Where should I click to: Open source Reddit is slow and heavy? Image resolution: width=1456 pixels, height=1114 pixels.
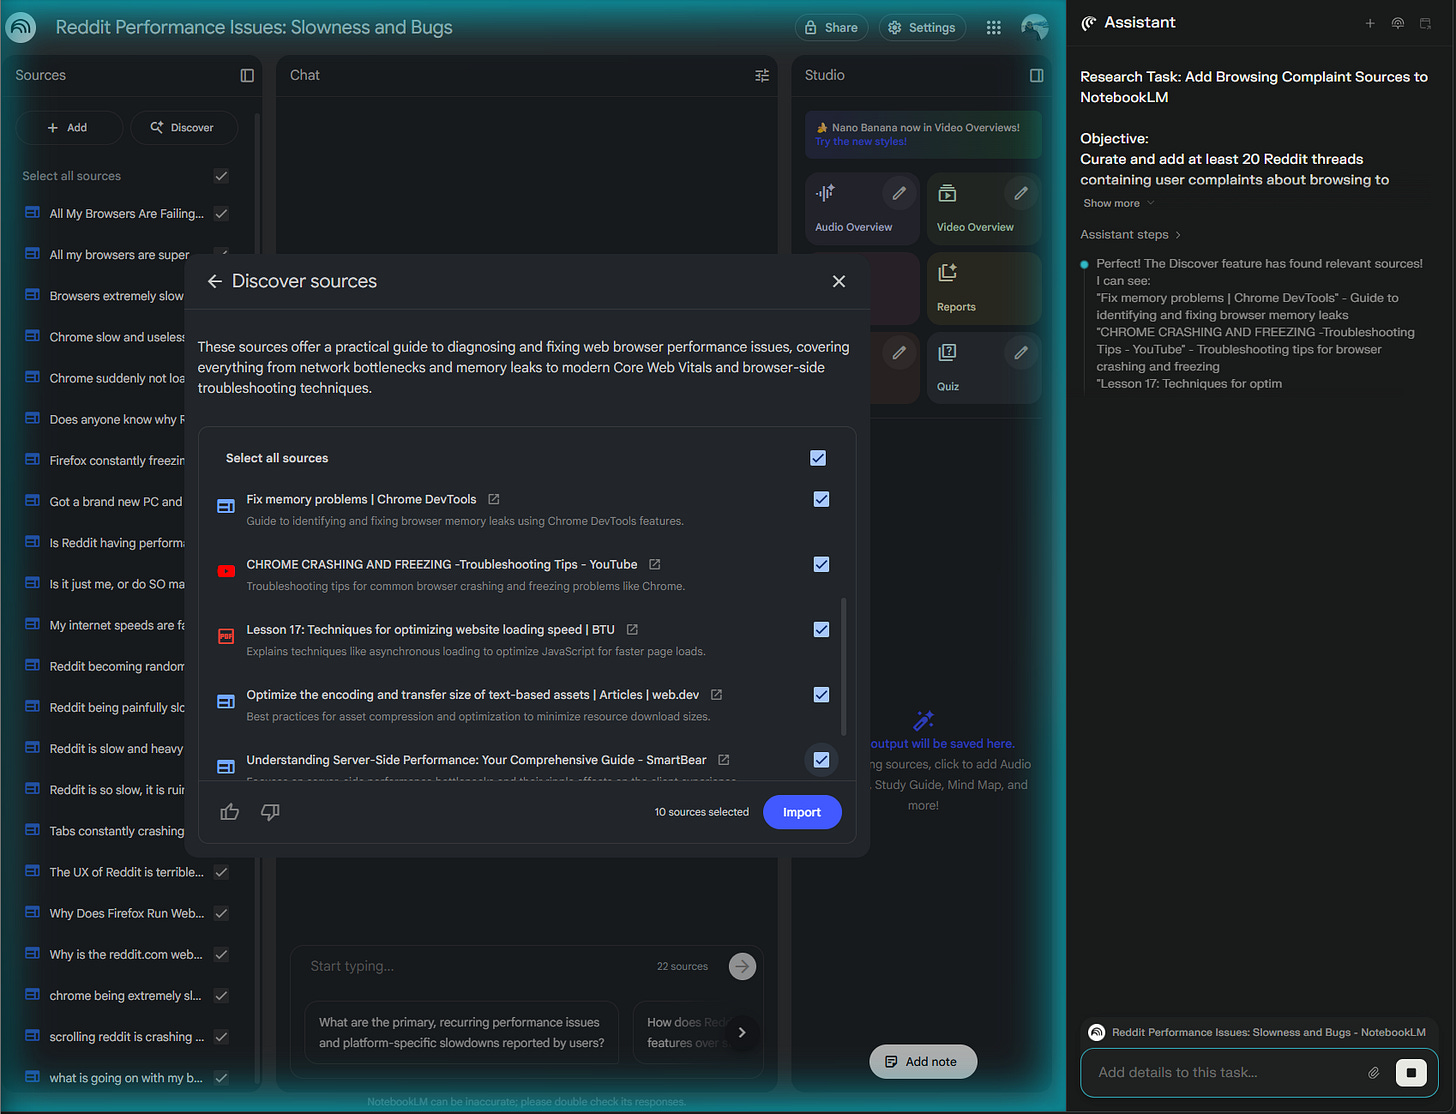116,748
